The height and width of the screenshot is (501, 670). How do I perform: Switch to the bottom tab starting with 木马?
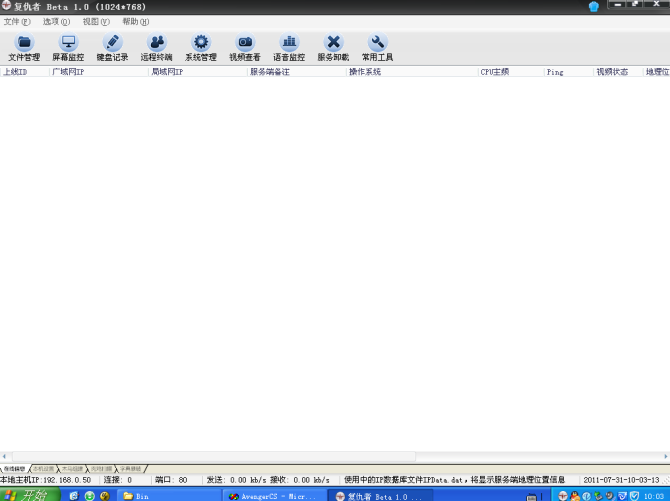[72, 469]
